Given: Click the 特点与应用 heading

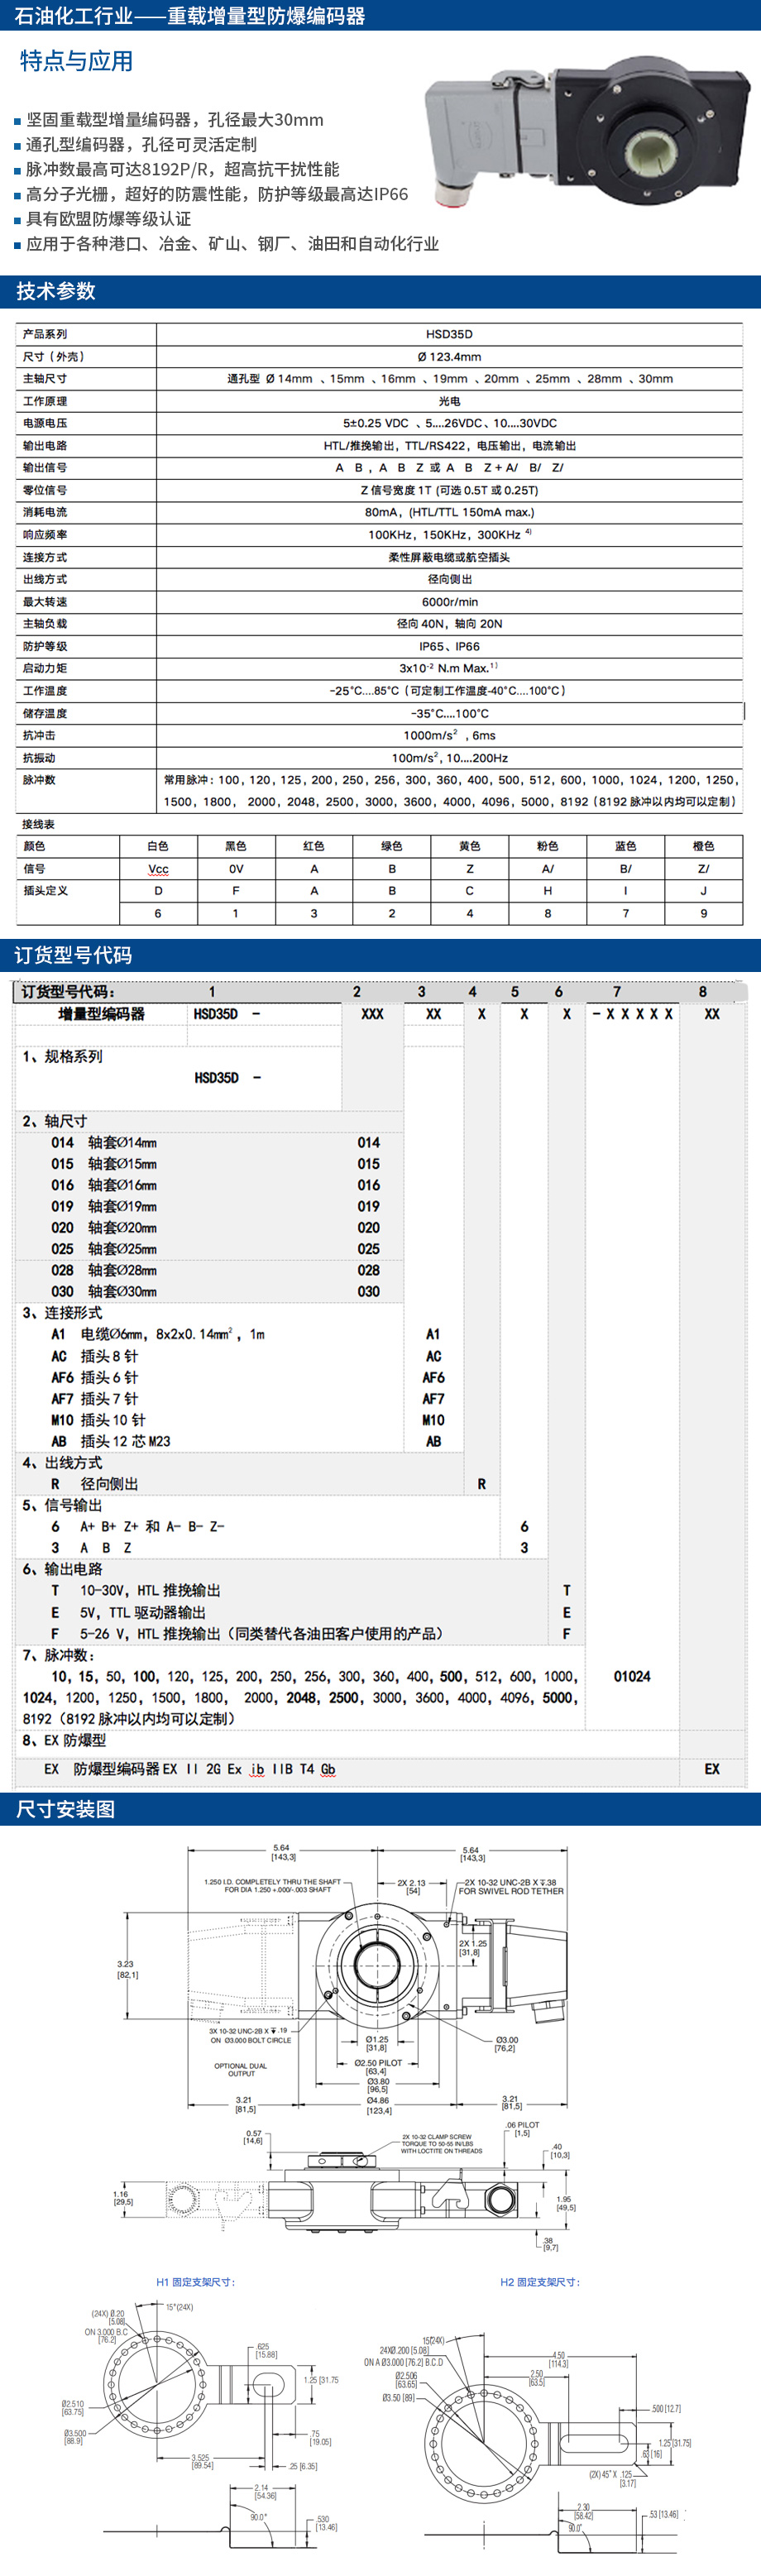Looking at the screenshot, I should 76,61.
